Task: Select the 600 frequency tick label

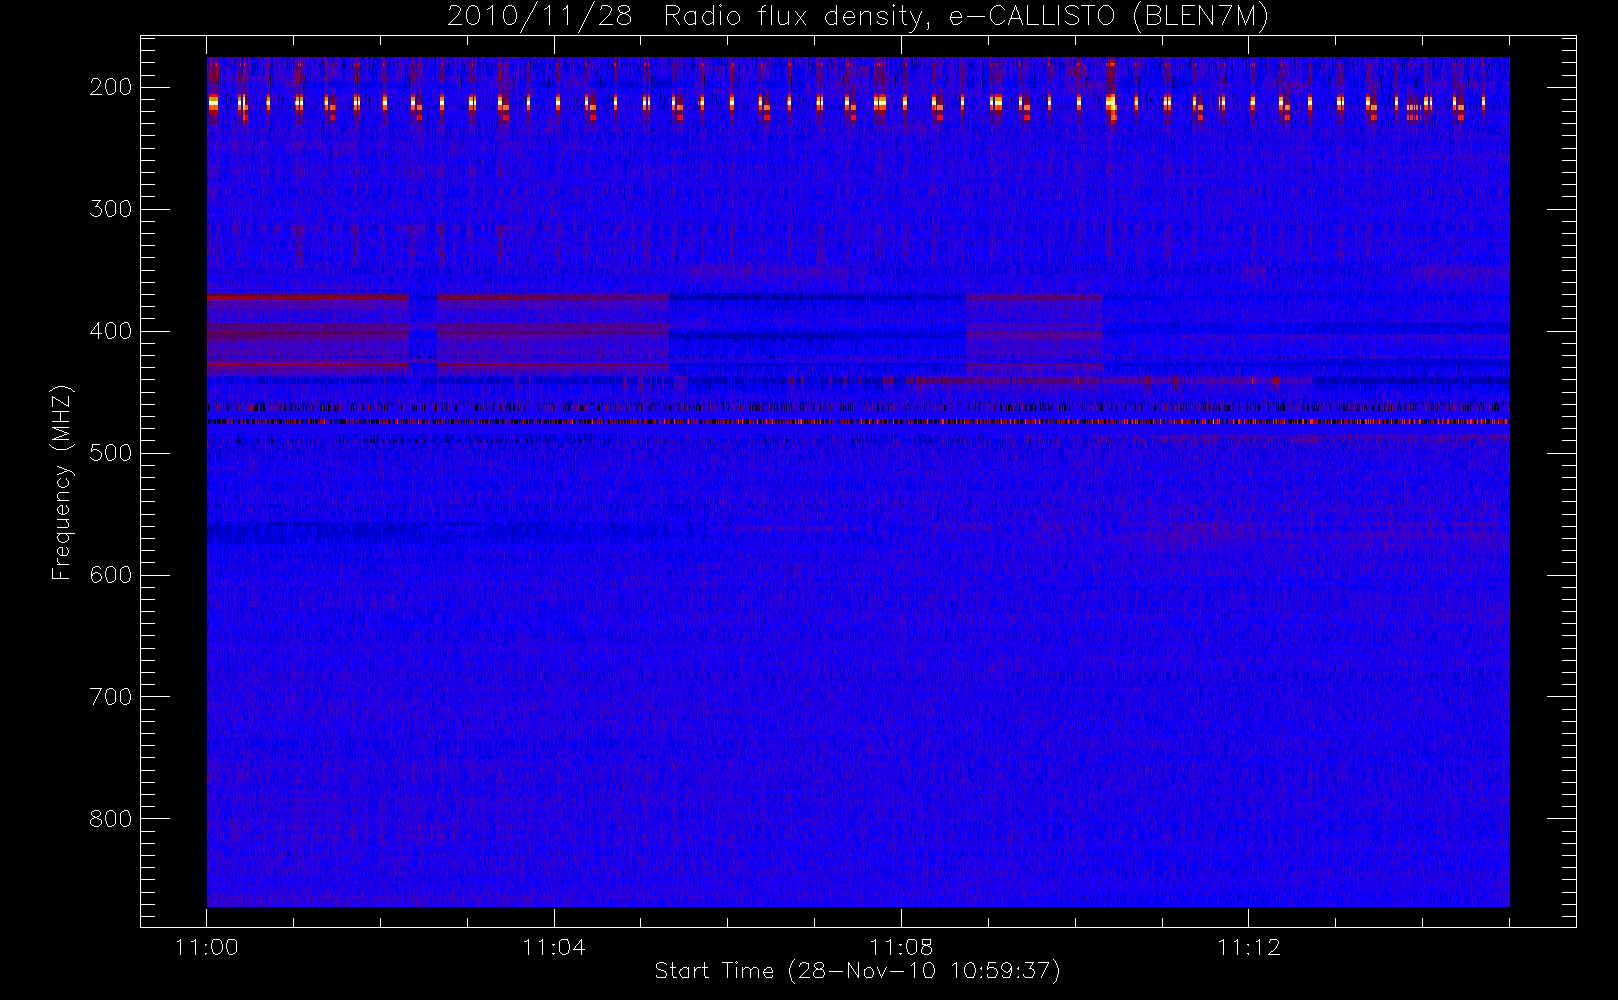Action: tap(110, 575)
